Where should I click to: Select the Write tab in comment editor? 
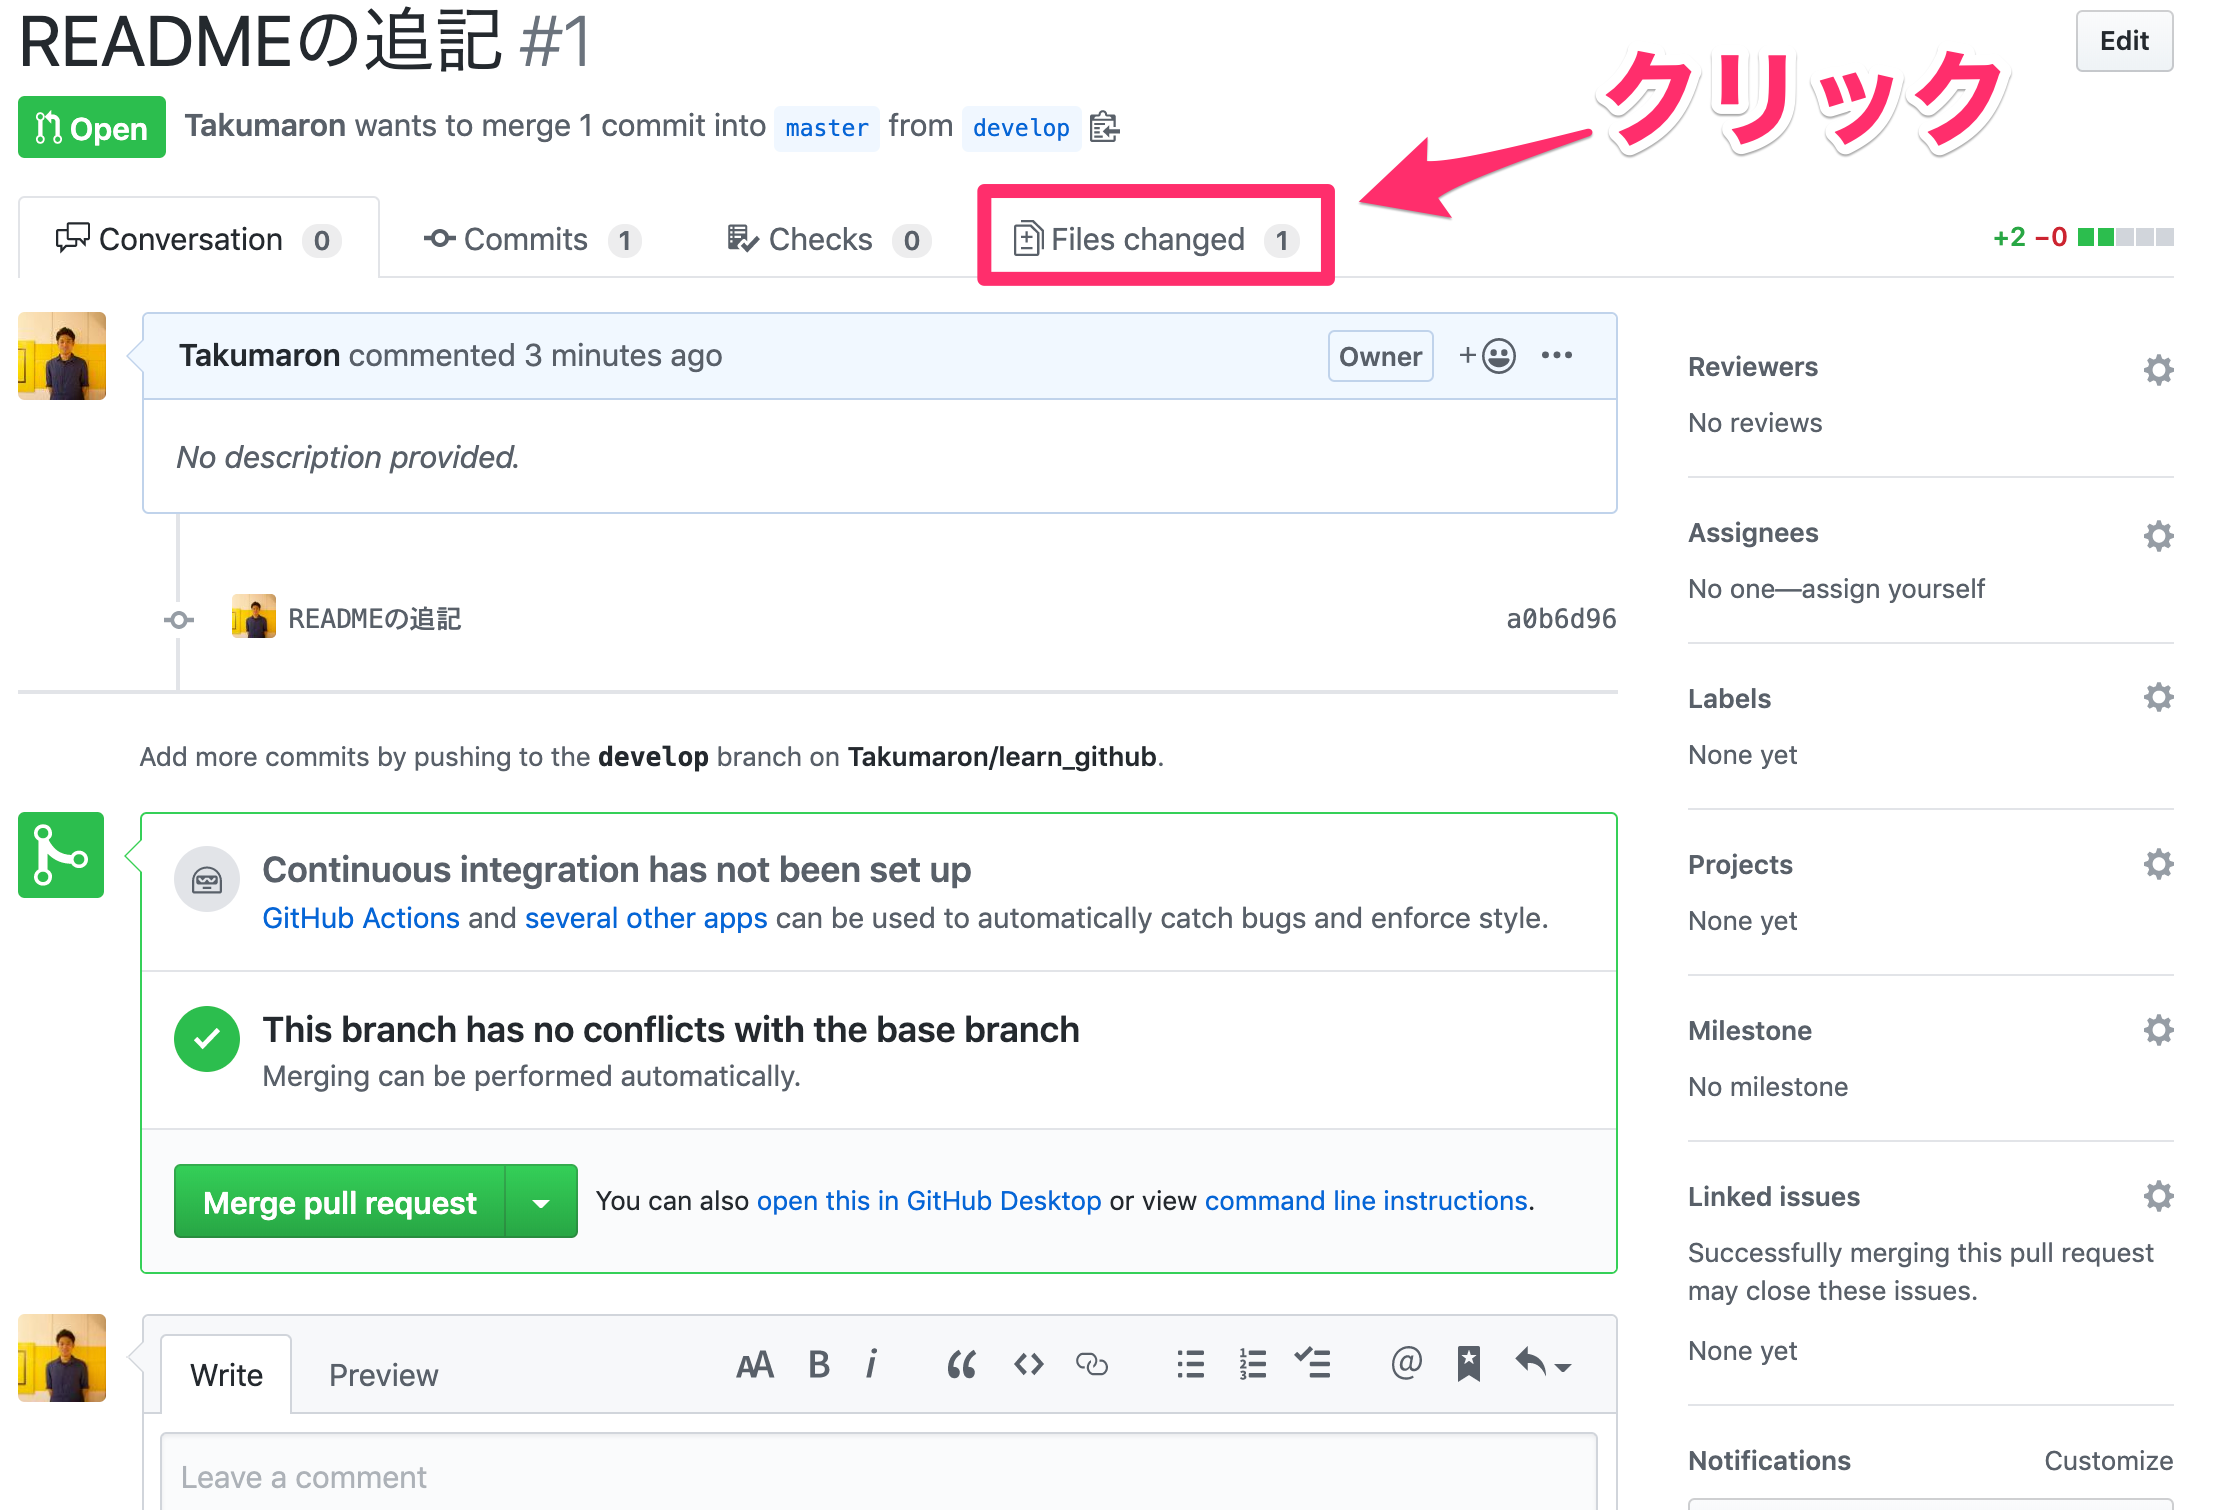(226, 1375)
